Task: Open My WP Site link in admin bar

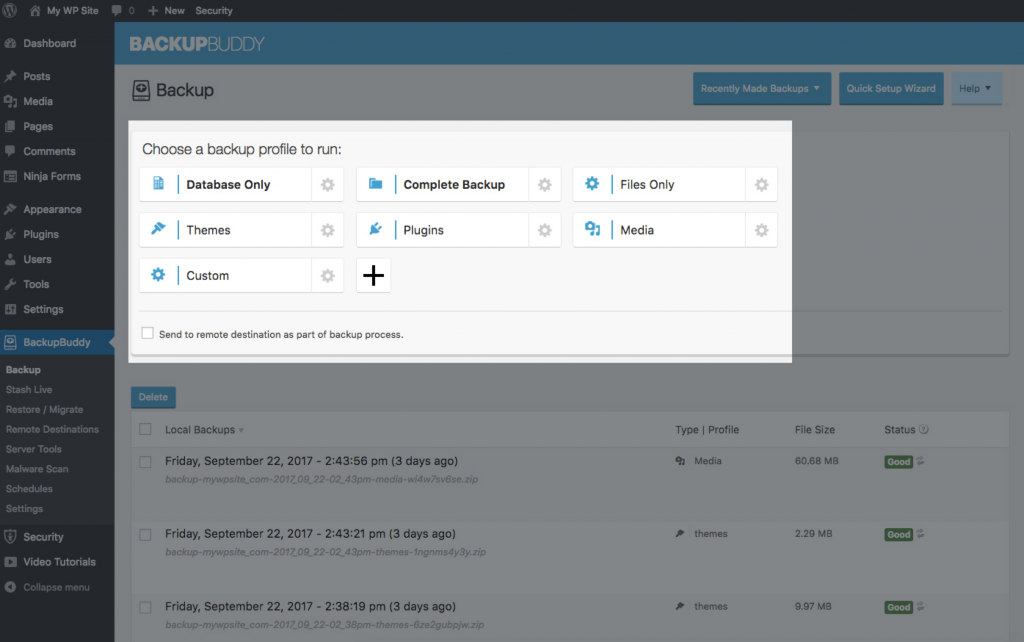Action: [64, 10]
